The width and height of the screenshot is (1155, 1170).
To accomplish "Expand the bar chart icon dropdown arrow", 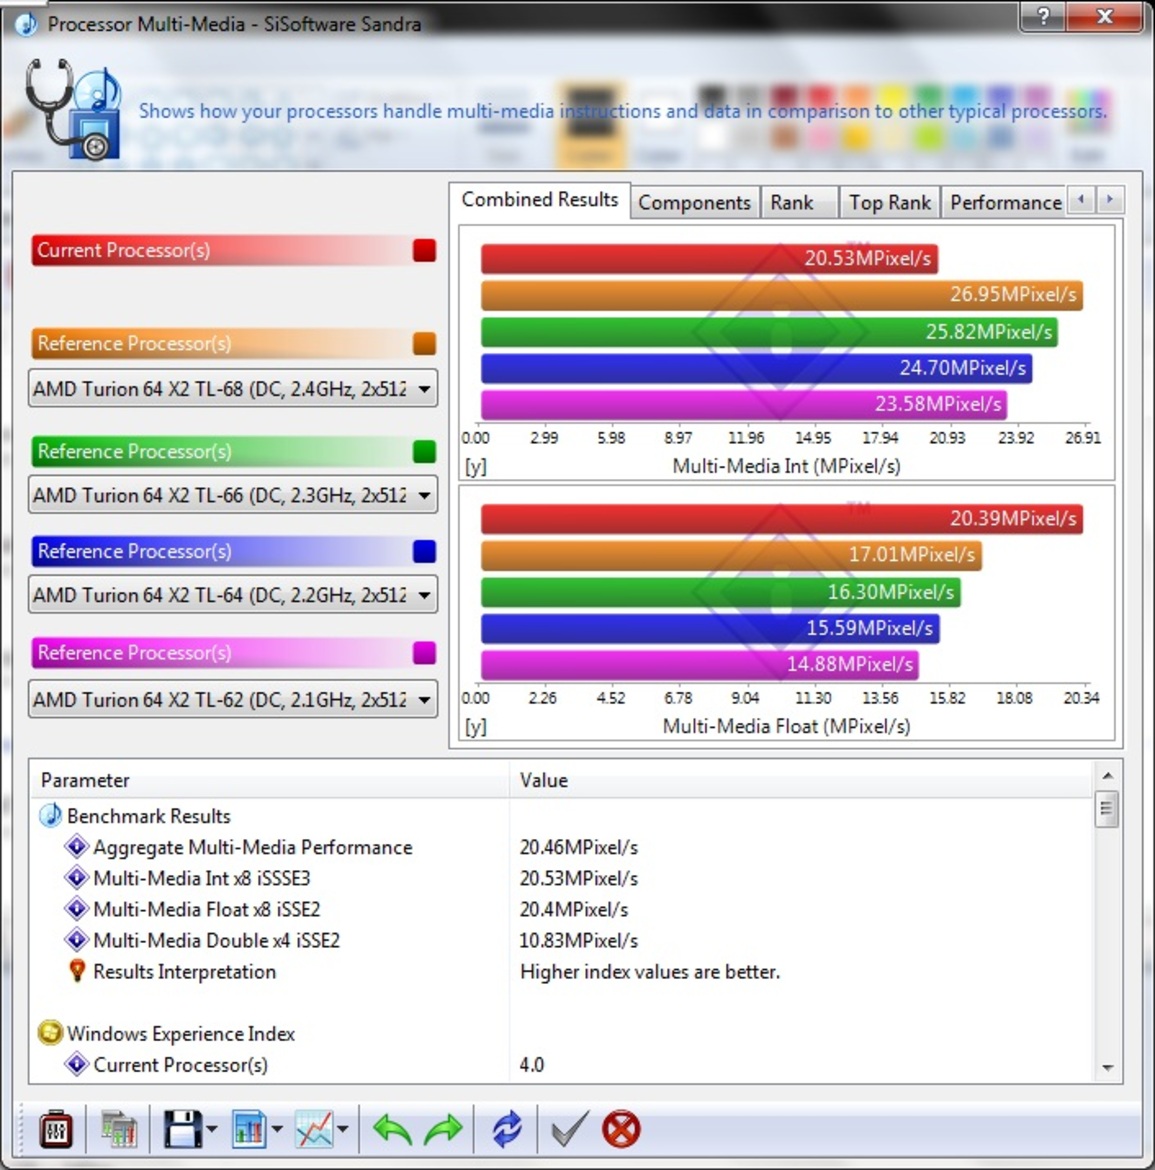I will 277,1130.
